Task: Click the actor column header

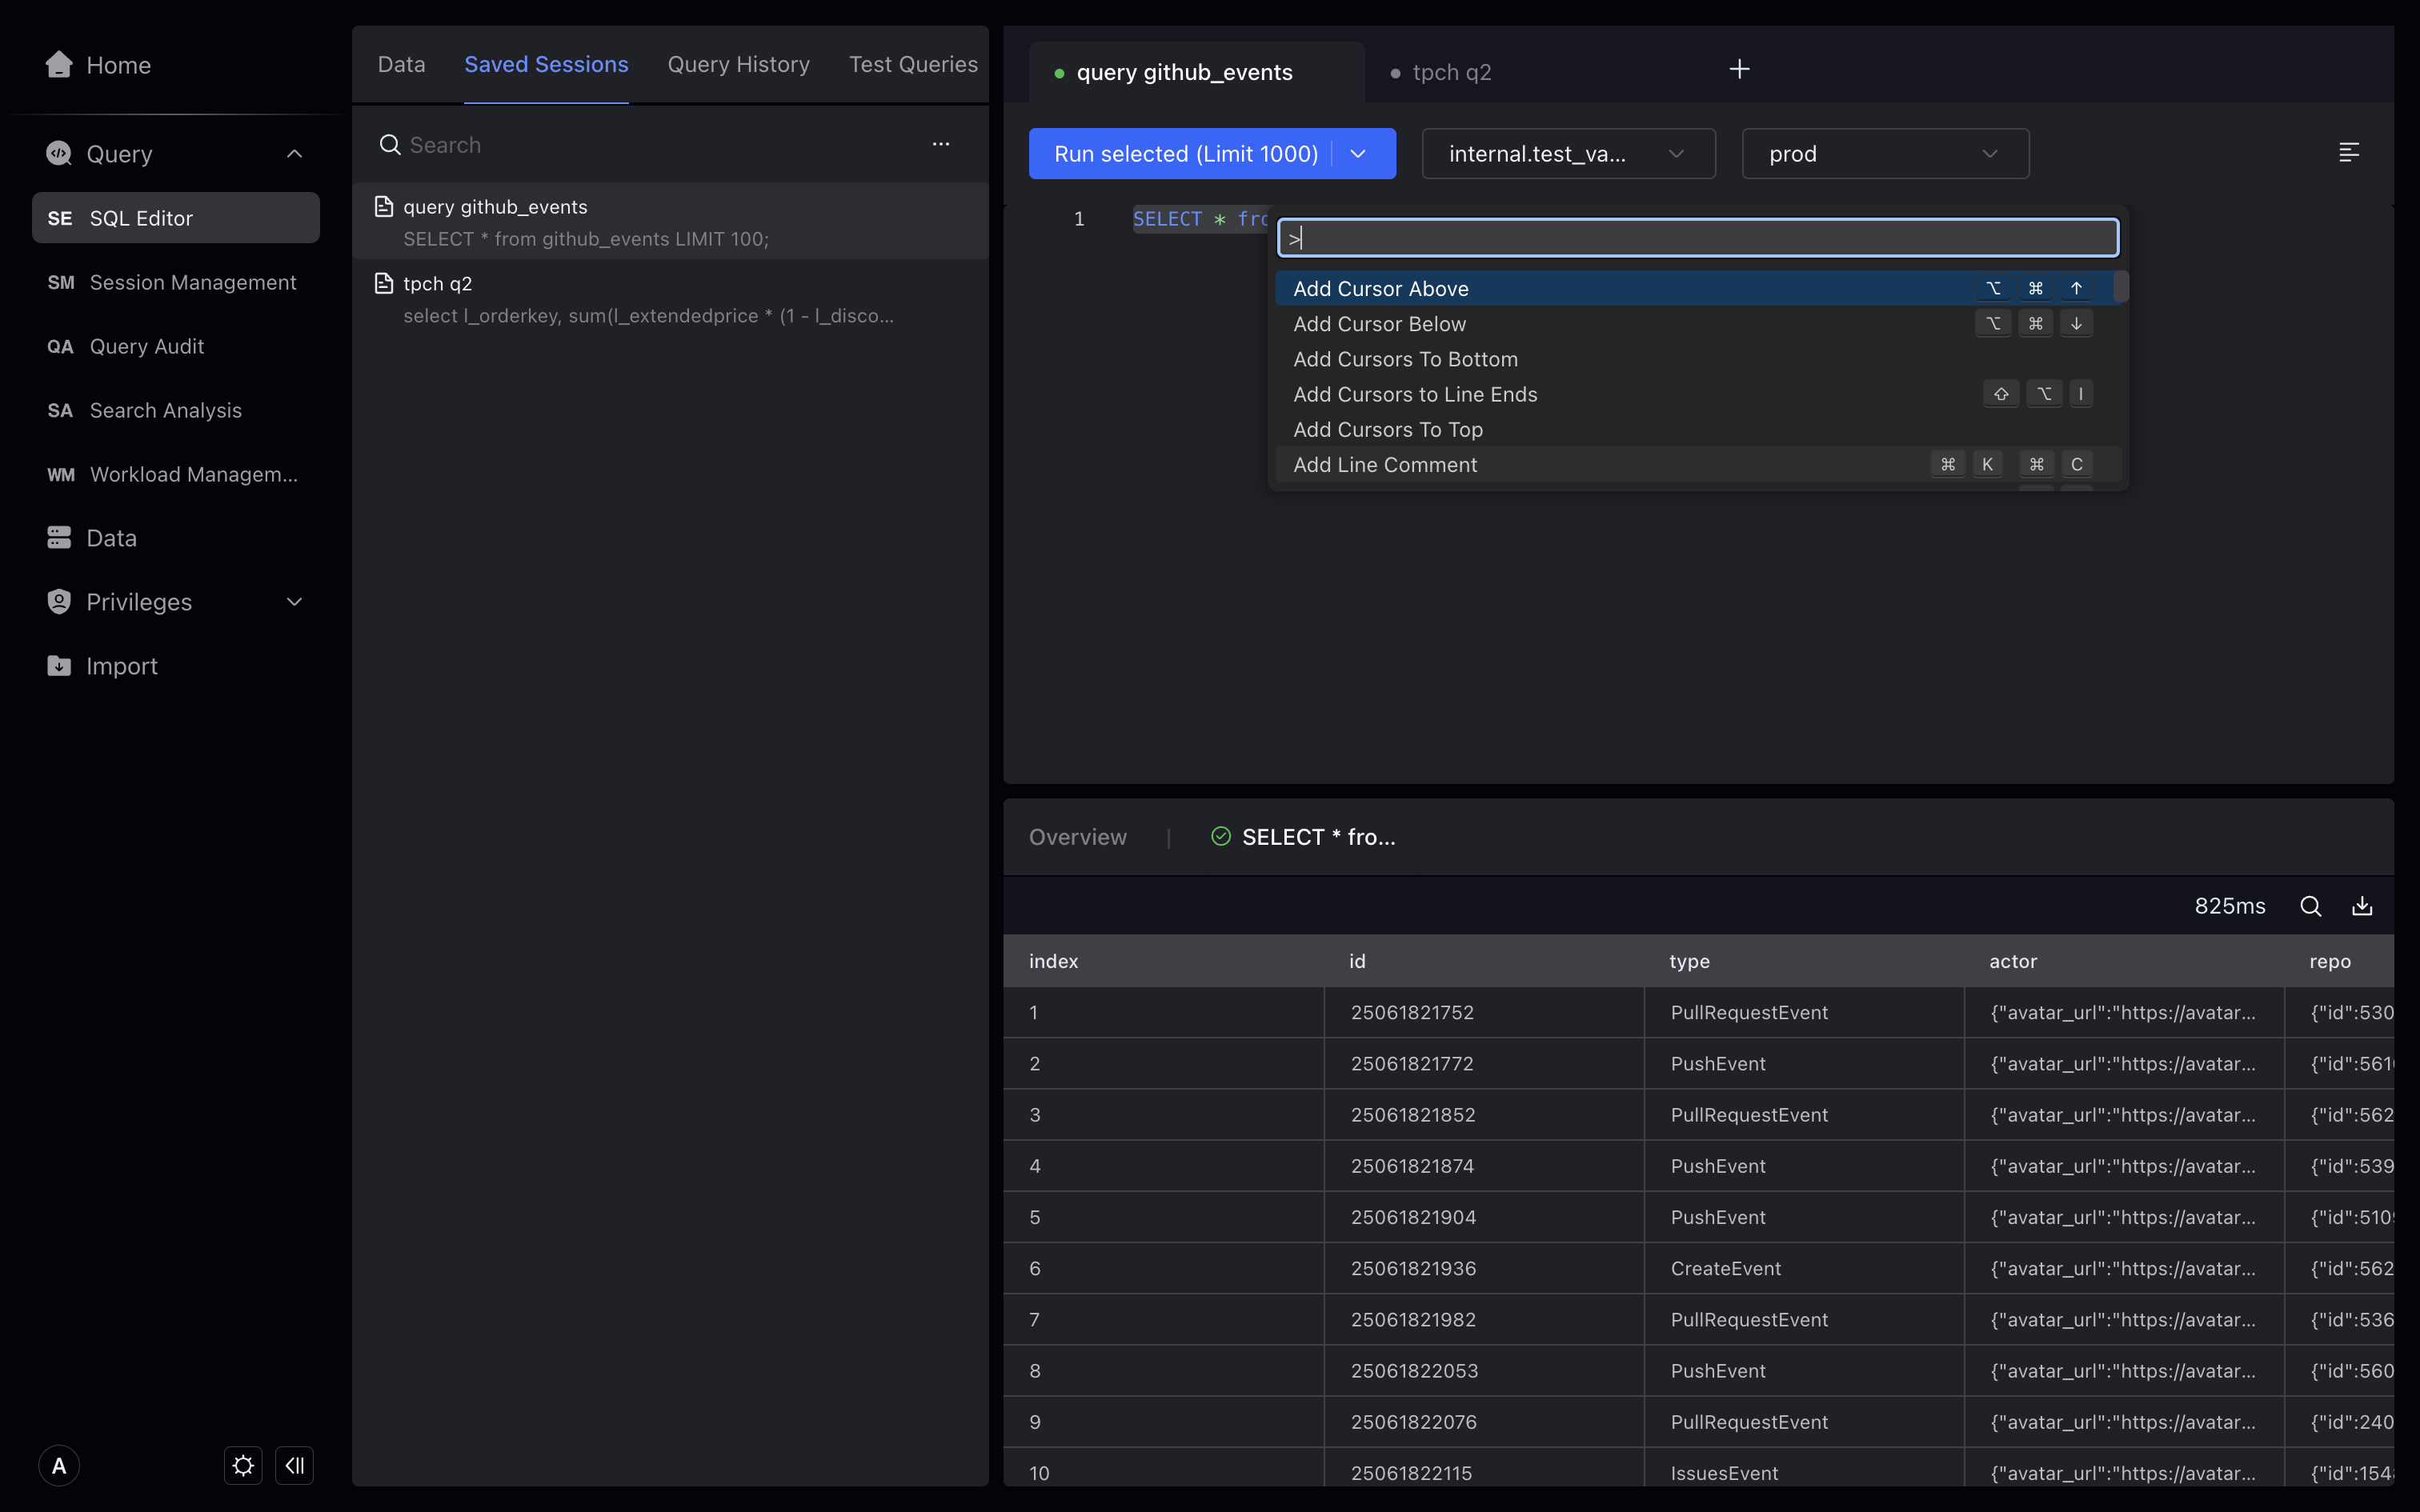Action: [x=2122, y=961]
